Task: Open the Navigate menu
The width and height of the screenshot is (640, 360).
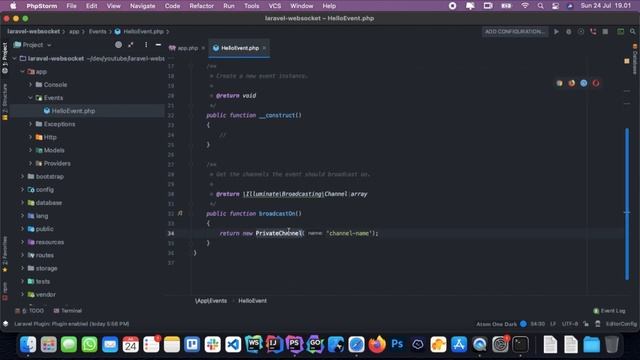Action: [142, 6]
